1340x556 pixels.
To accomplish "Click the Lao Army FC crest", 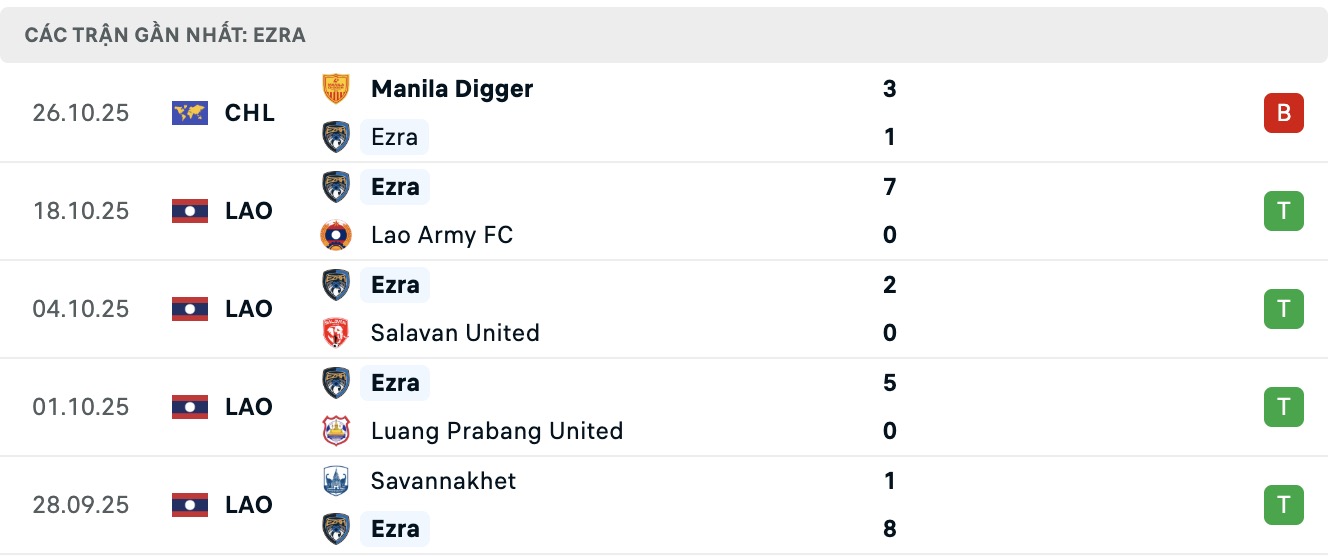I will pos(336,235).
